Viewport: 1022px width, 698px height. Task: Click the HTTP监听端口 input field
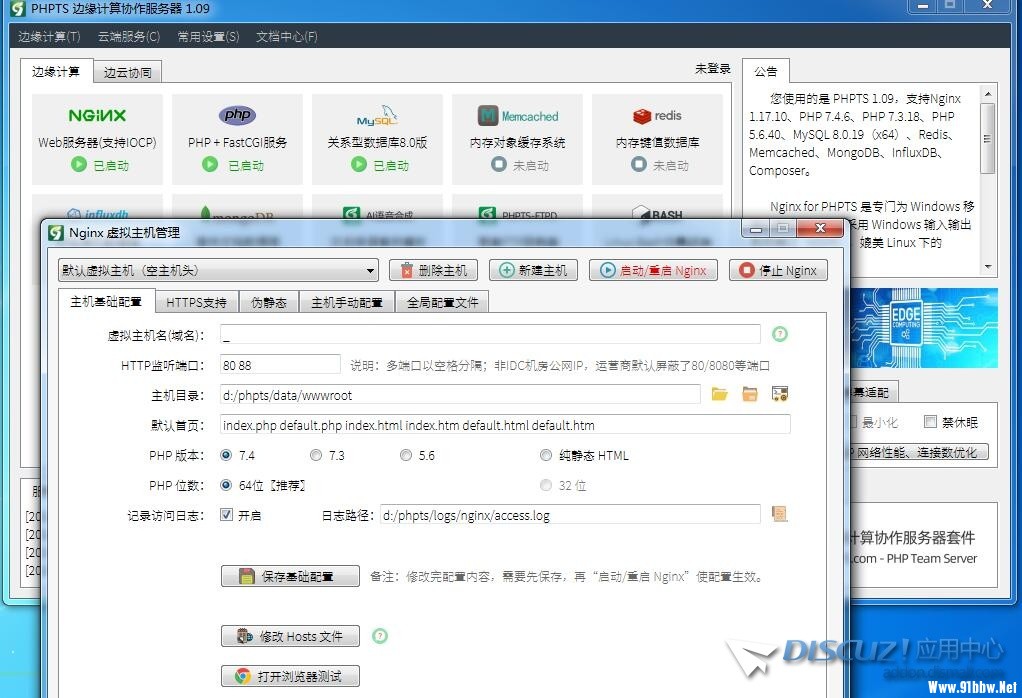(x=280, y=366)
